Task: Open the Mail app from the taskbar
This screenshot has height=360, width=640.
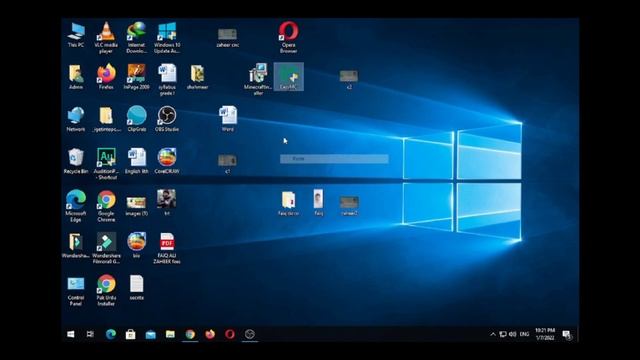Action: [x=150, y=334]
